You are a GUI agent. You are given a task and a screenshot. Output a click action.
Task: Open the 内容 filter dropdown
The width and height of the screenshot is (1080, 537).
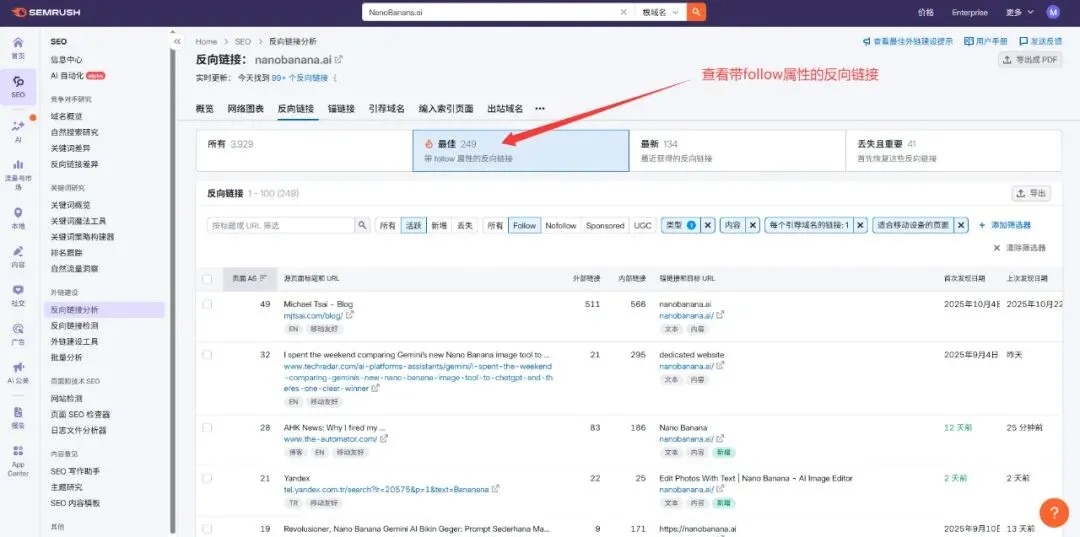pos(732,225)
